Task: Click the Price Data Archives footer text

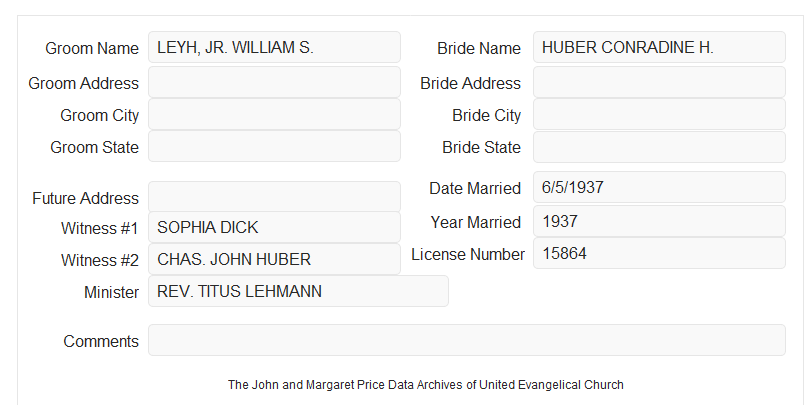Action: 426,385
